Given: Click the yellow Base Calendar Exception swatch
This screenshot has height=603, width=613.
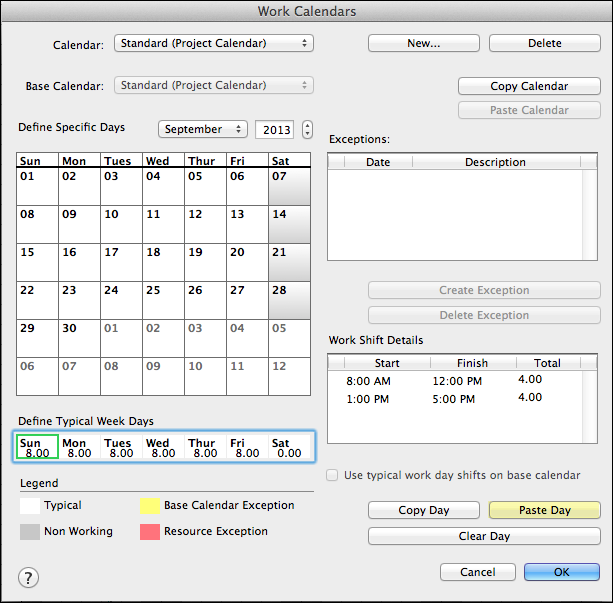Looking at the screenshot, I should [150, 506].
